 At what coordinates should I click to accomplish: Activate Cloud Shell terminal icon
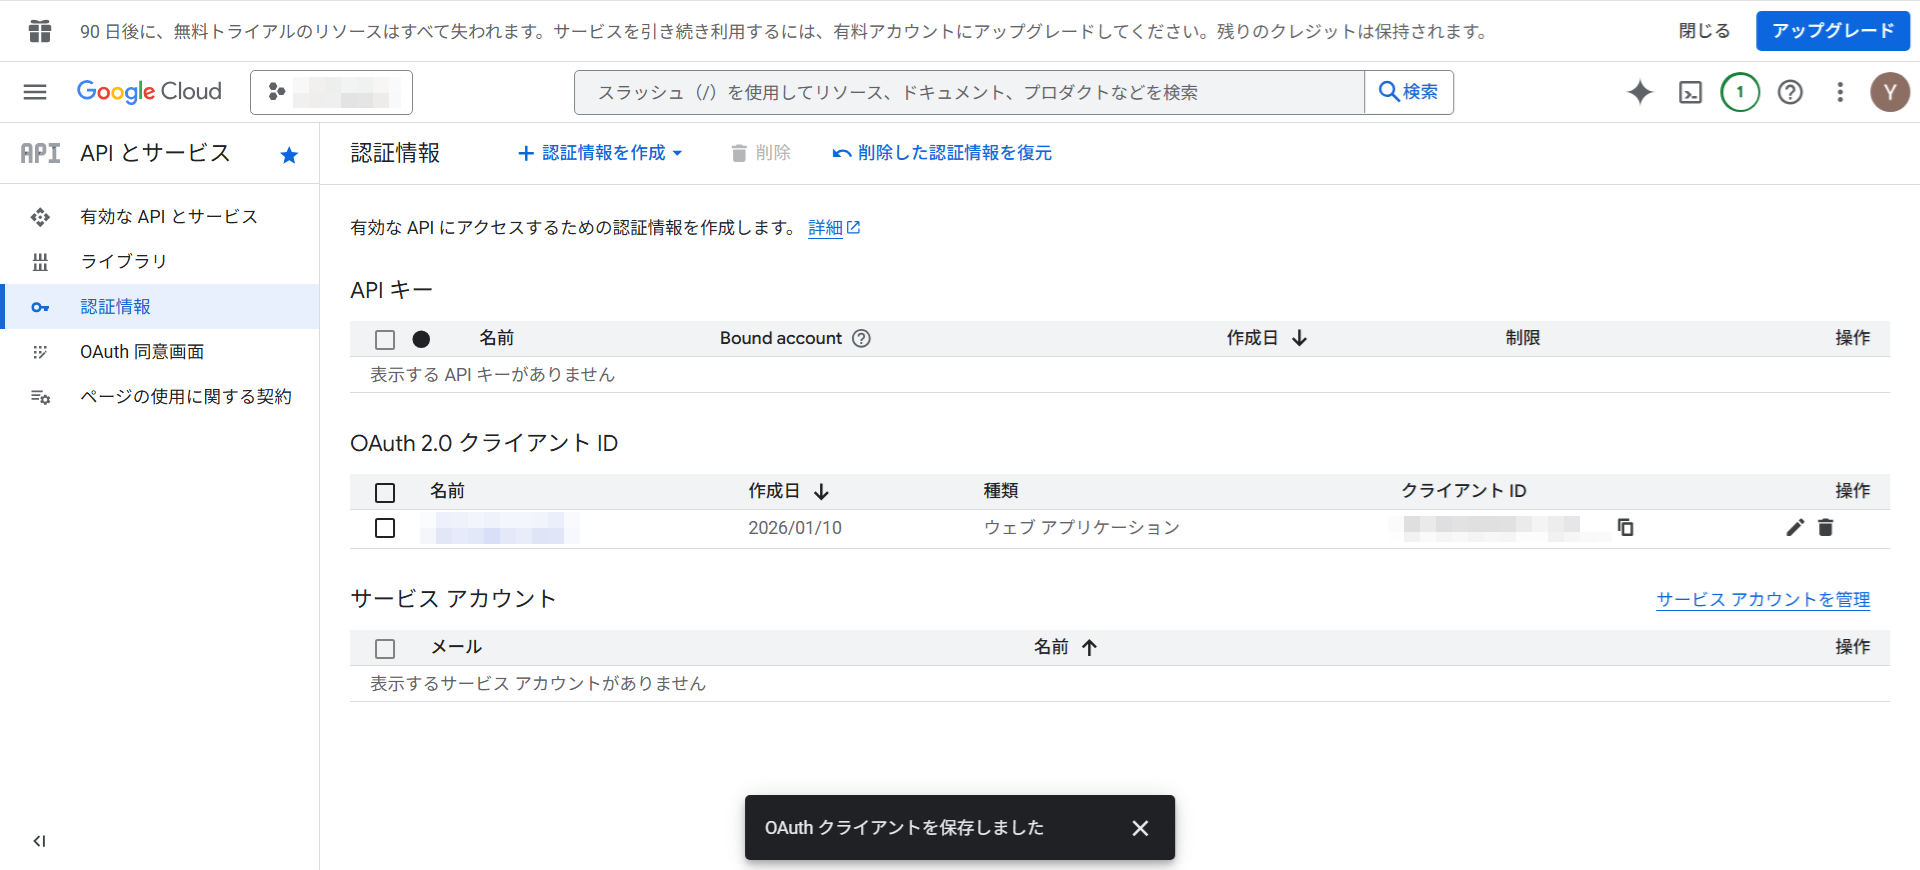(x=1690, y=92)
